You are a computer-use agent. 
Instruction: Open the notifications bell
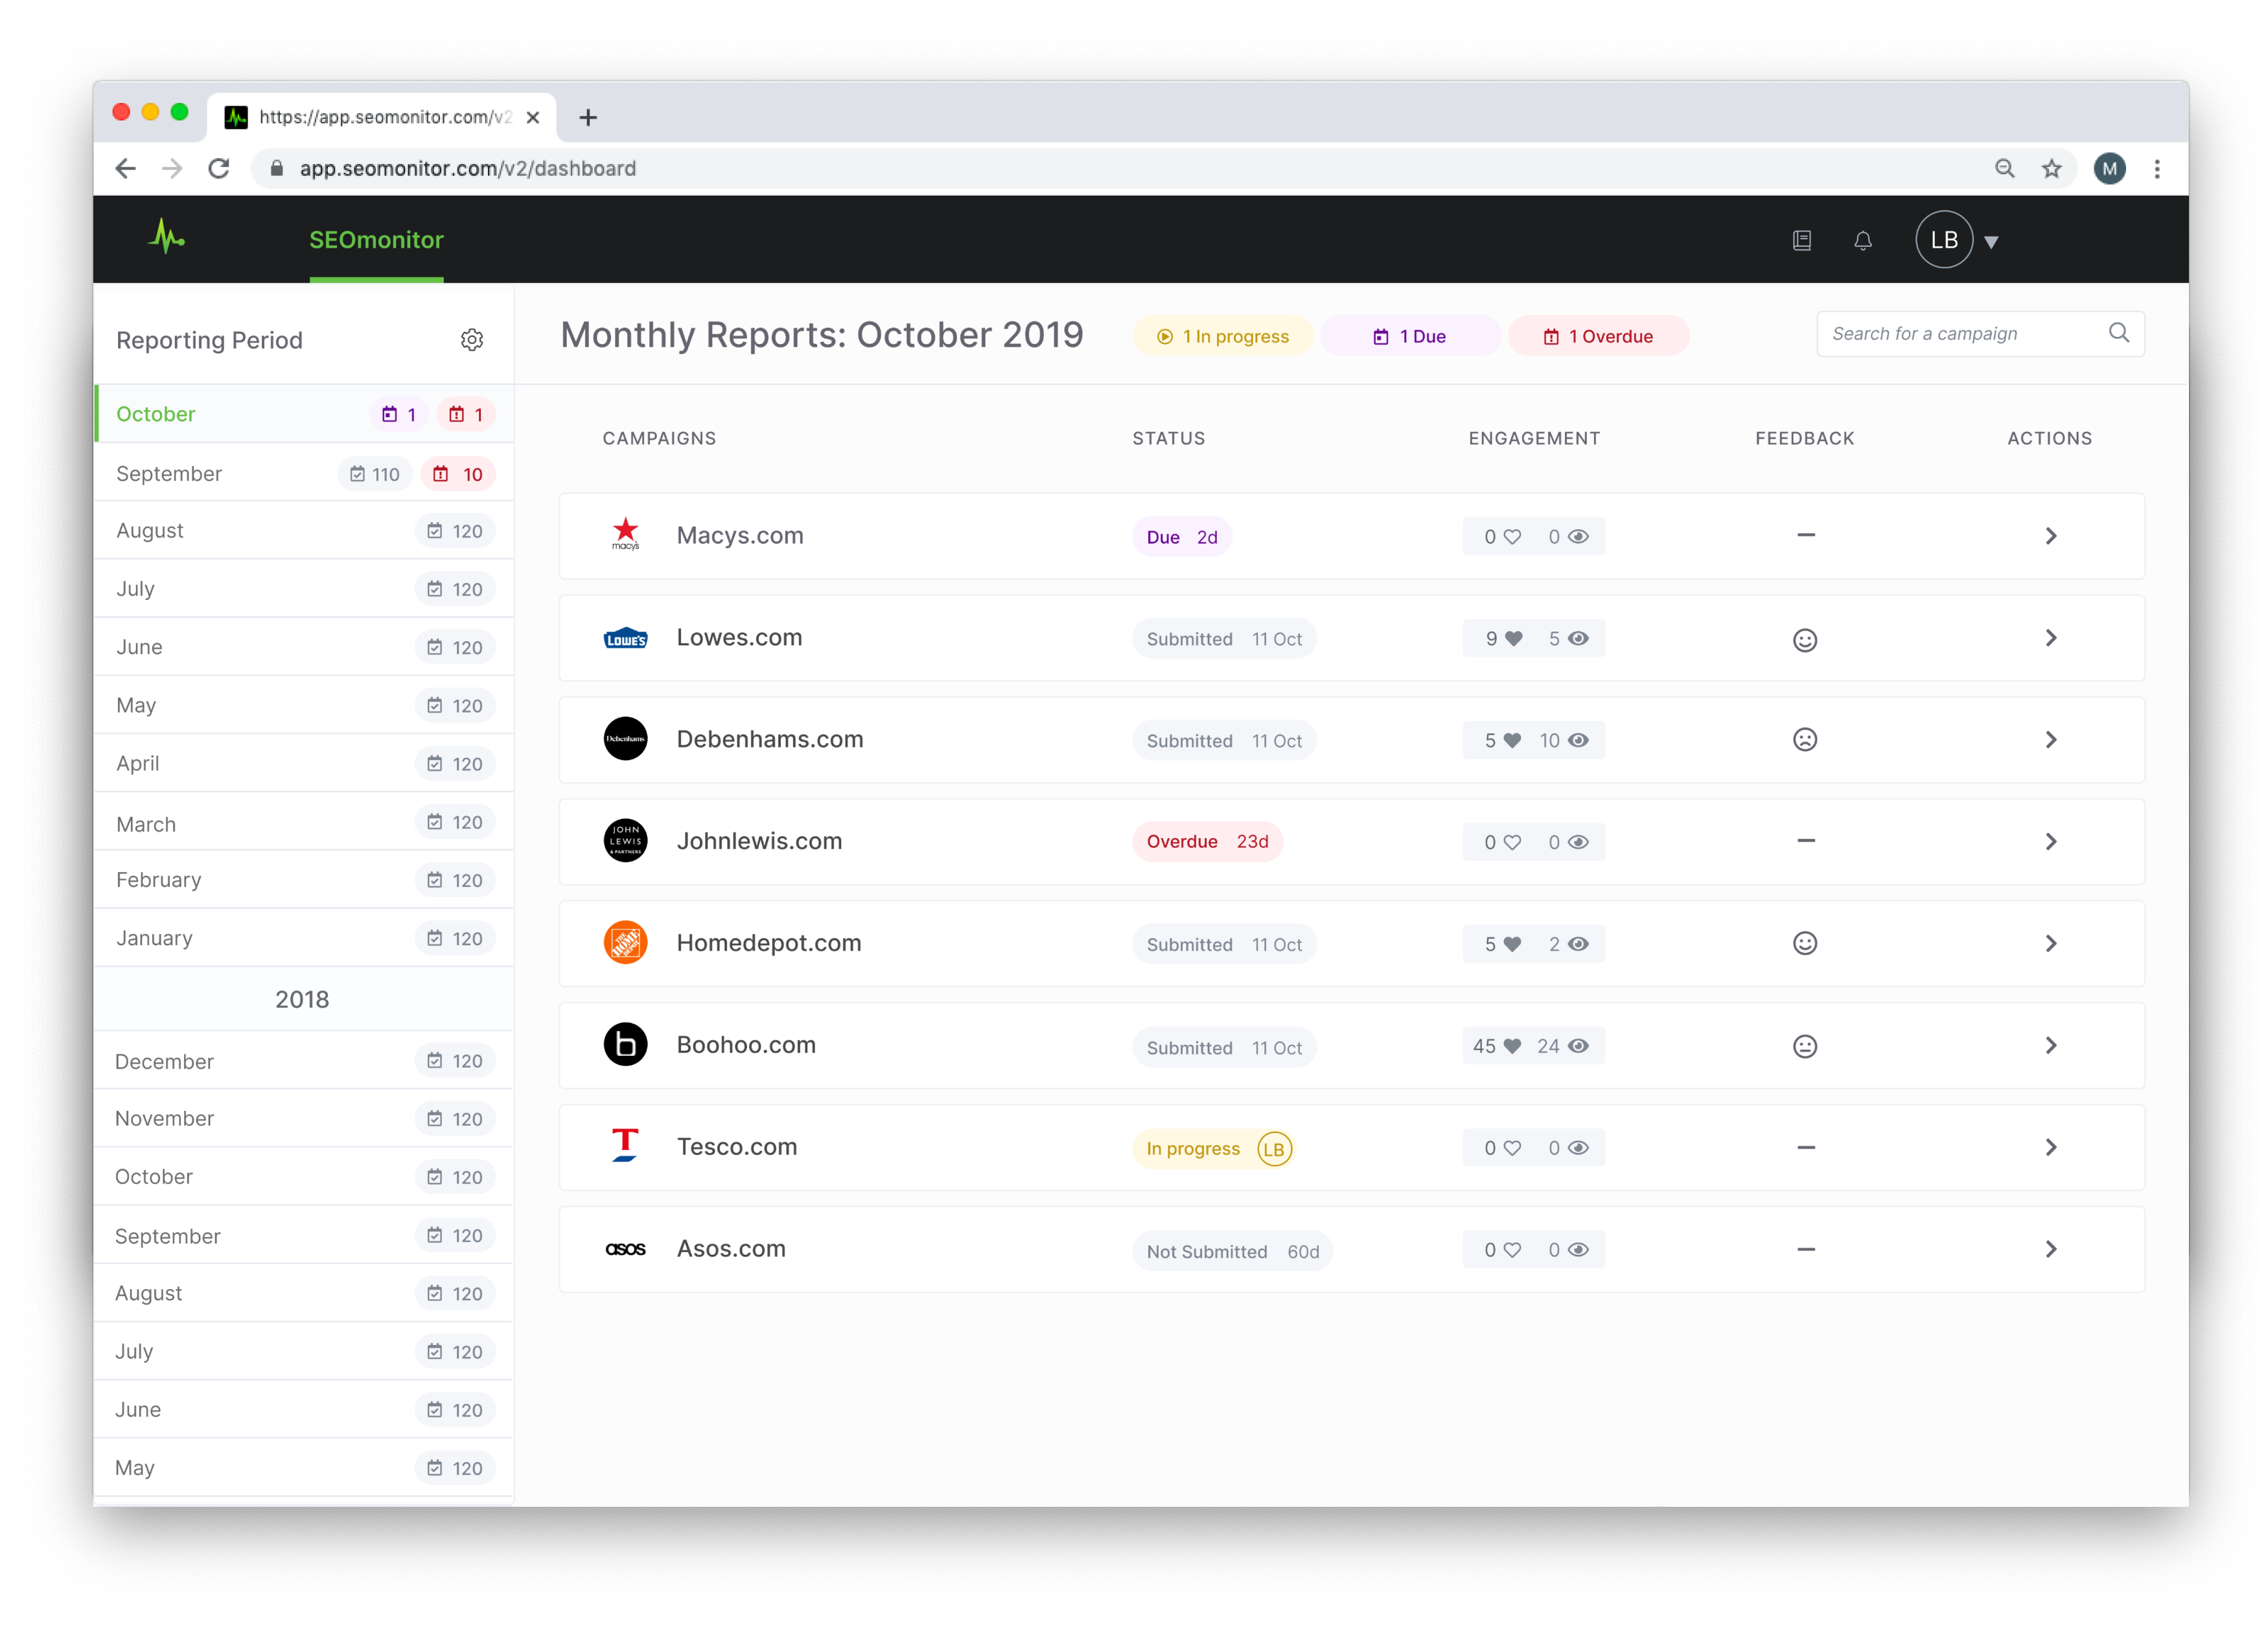tap(1862, 240)
